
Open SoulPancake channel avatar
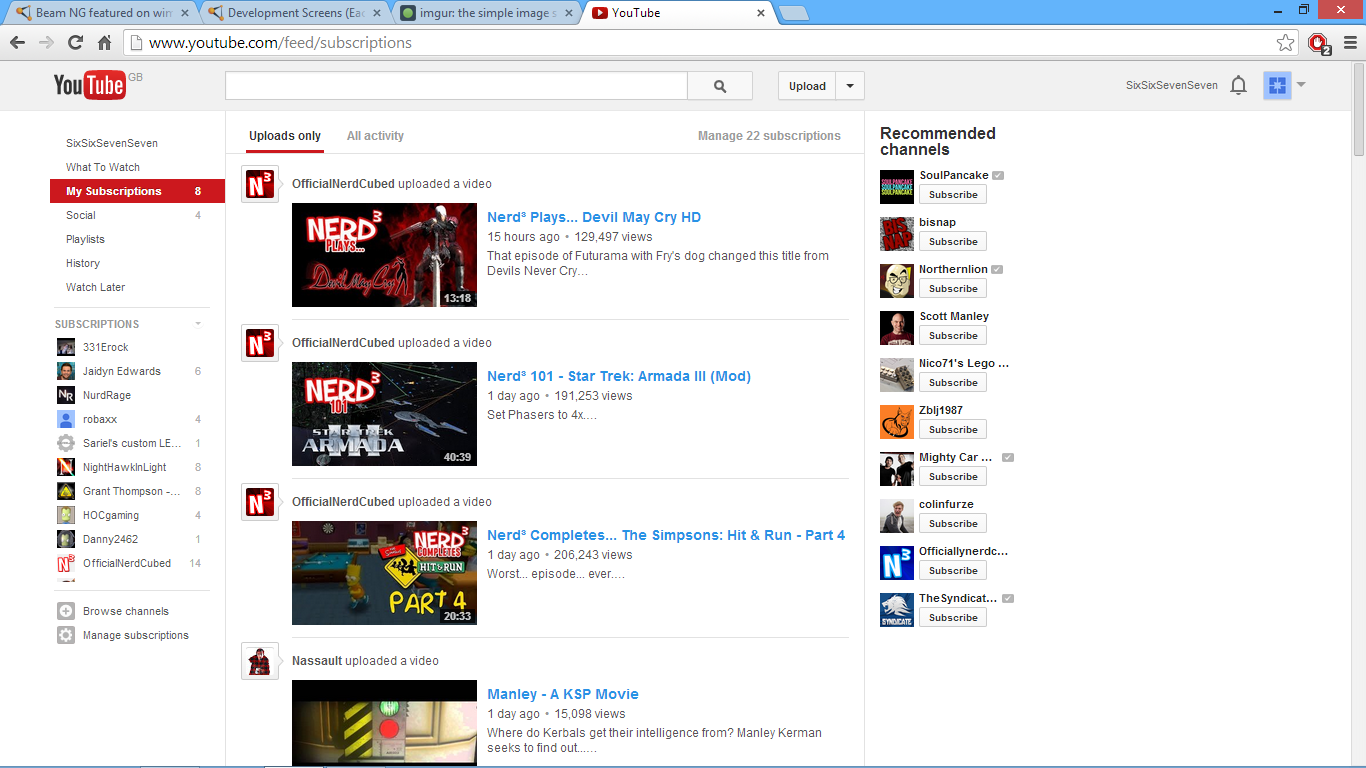[897, 187]
